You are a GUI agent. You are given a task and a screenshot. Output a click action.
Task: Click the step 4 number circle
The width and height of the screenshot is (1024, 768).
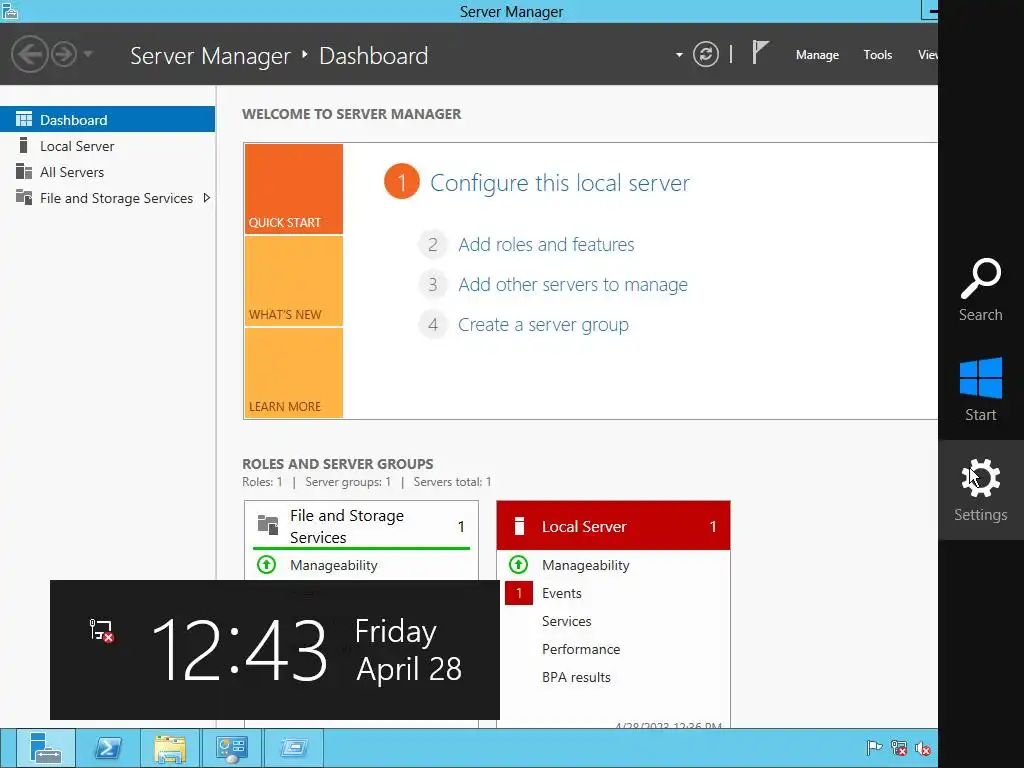point(432,325)
